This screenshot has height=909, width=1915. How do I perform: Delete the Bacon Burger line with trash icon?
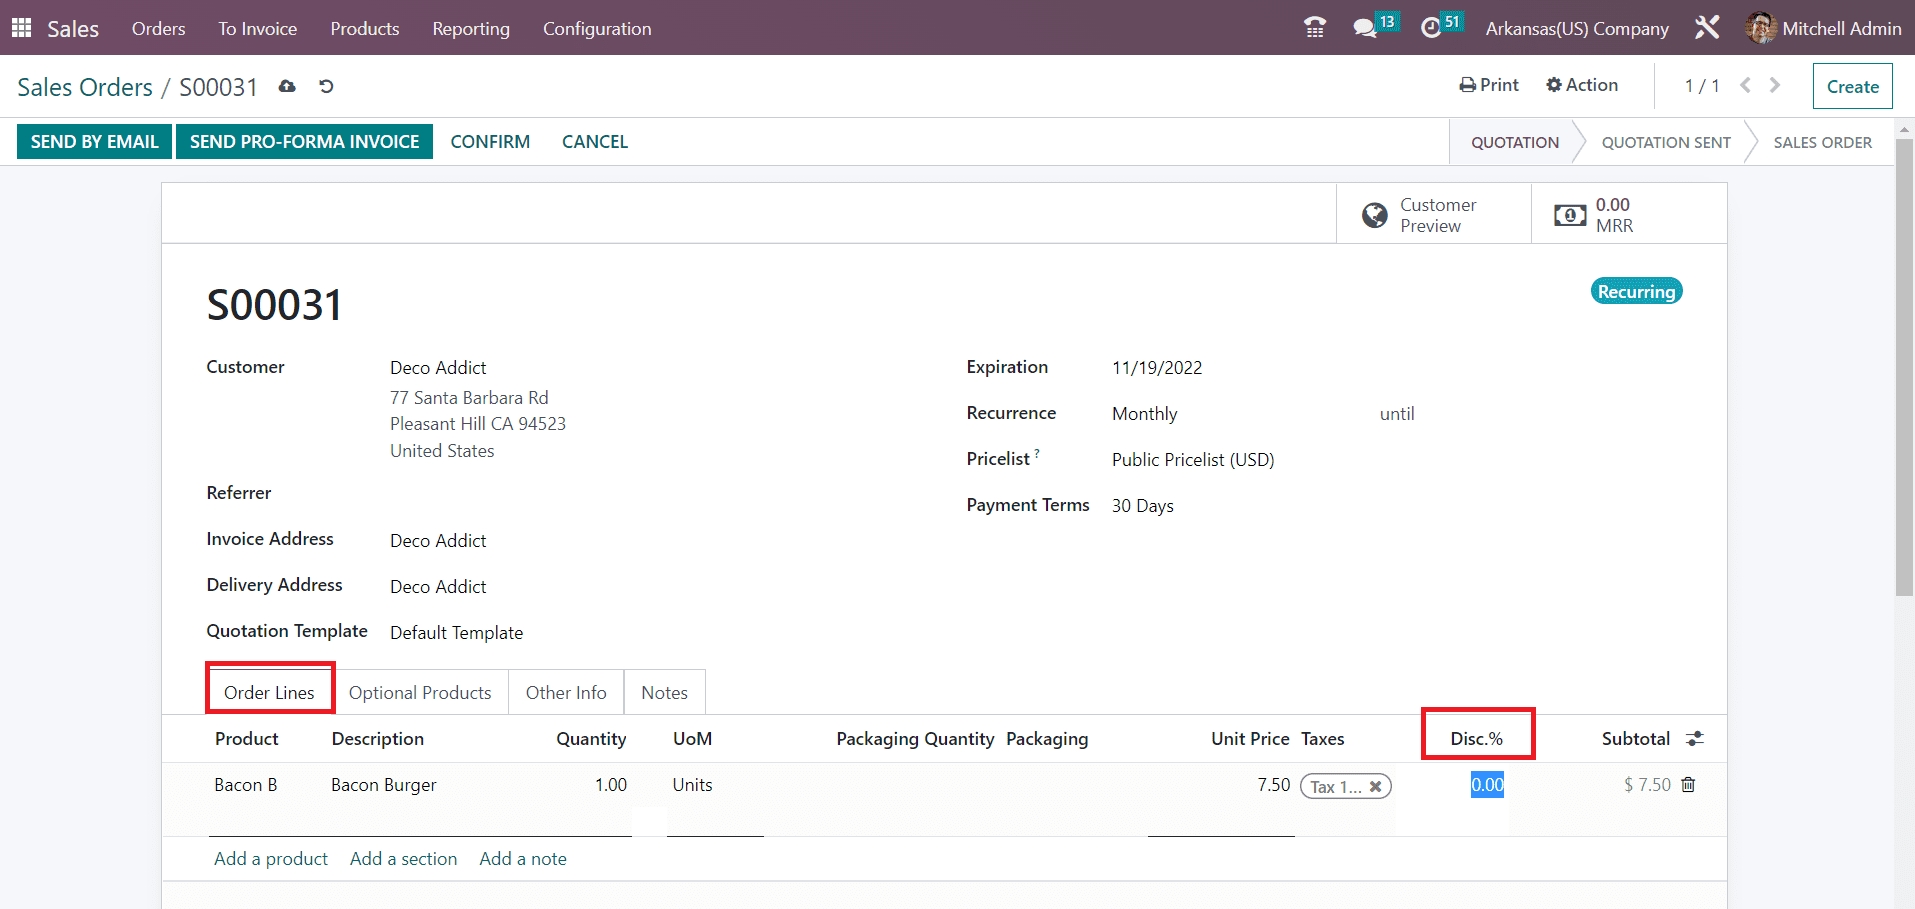[1688, 785]
